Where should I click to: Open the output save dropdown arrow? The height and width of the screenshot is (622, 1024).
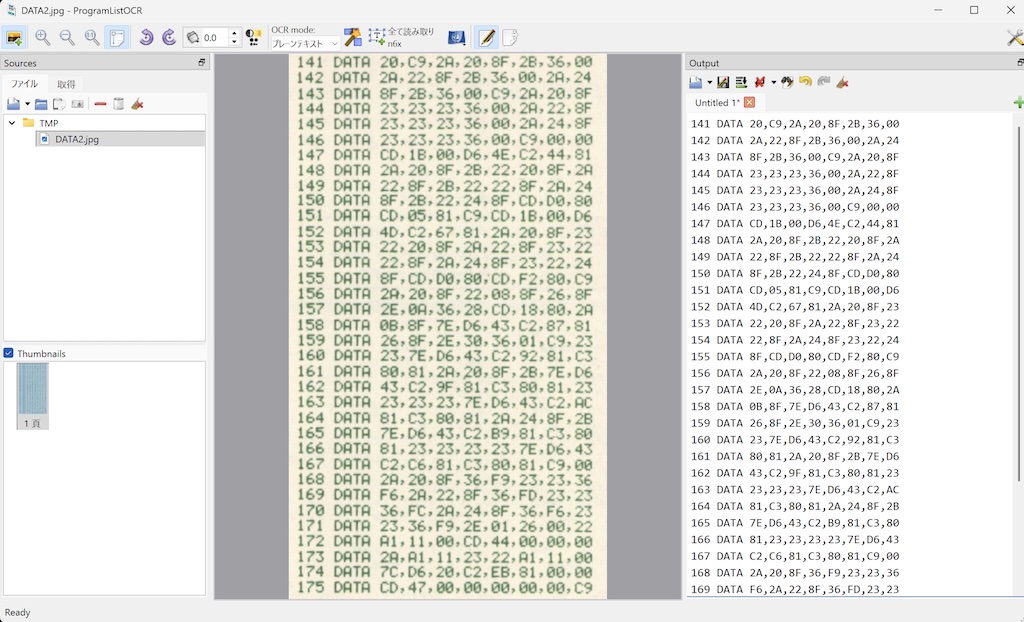pyautogui.click(x=709, y=82)
